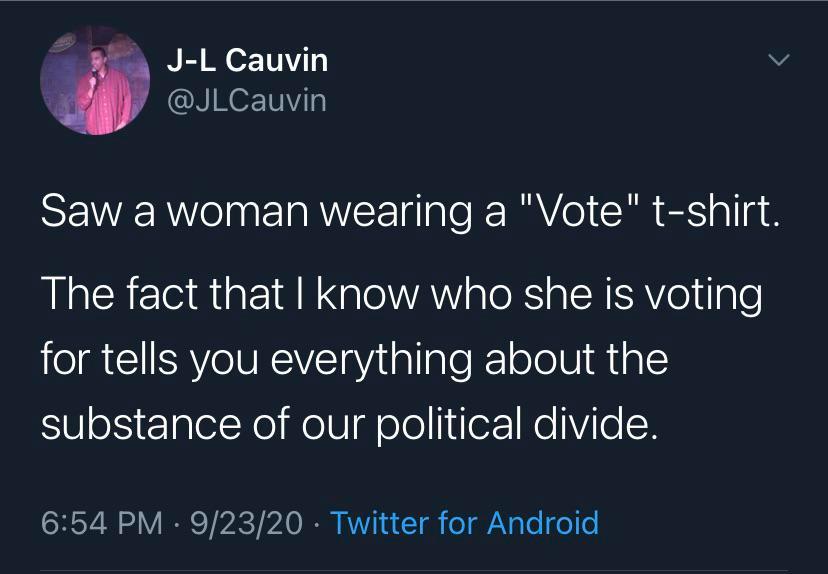Viewport: 828px width, 574px height.
Task: Click the @JLCauvin handle
Action: click(x=246, y=100)
